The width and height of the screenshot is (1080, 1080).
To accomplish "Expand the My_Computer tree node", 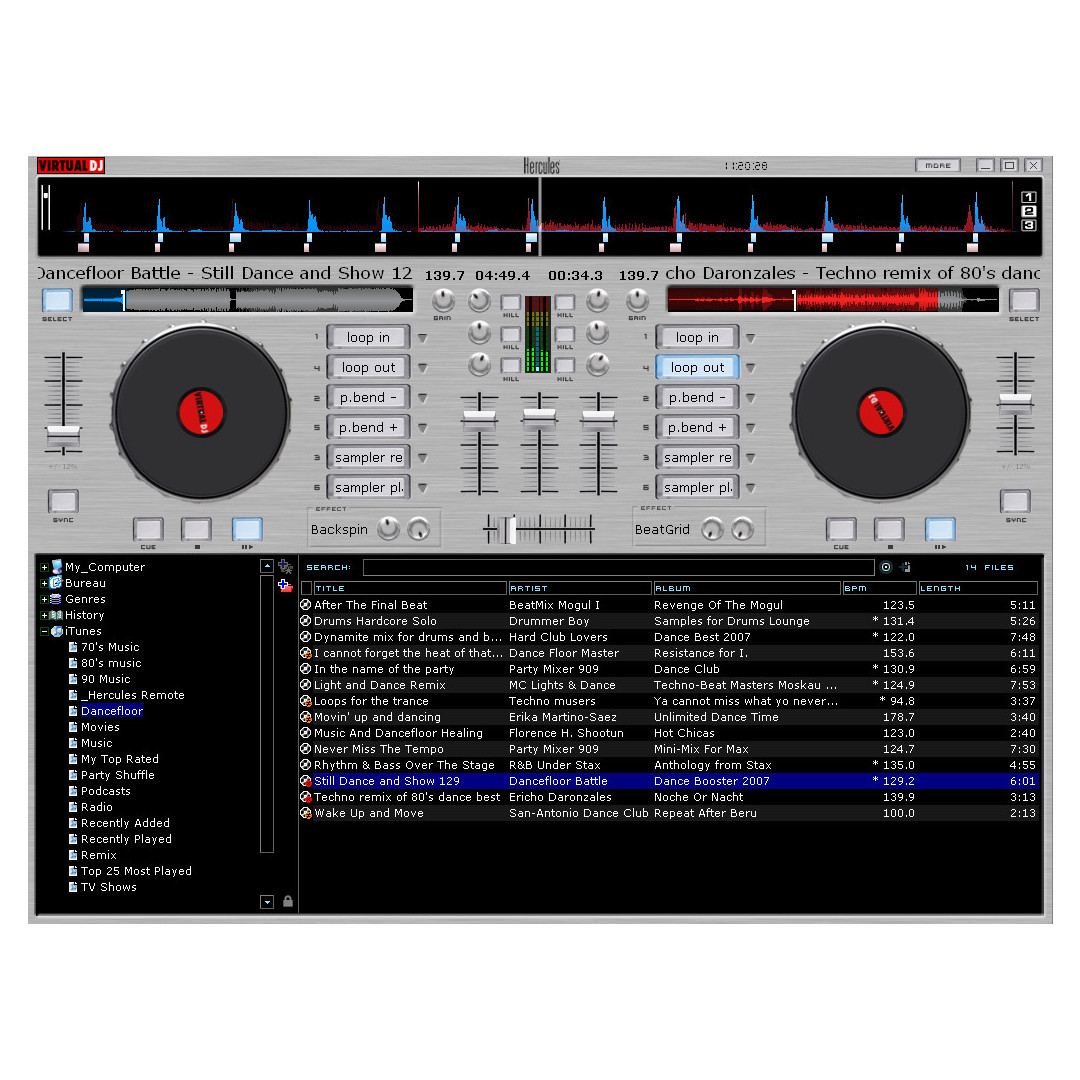I will click(x=44, y=567).
